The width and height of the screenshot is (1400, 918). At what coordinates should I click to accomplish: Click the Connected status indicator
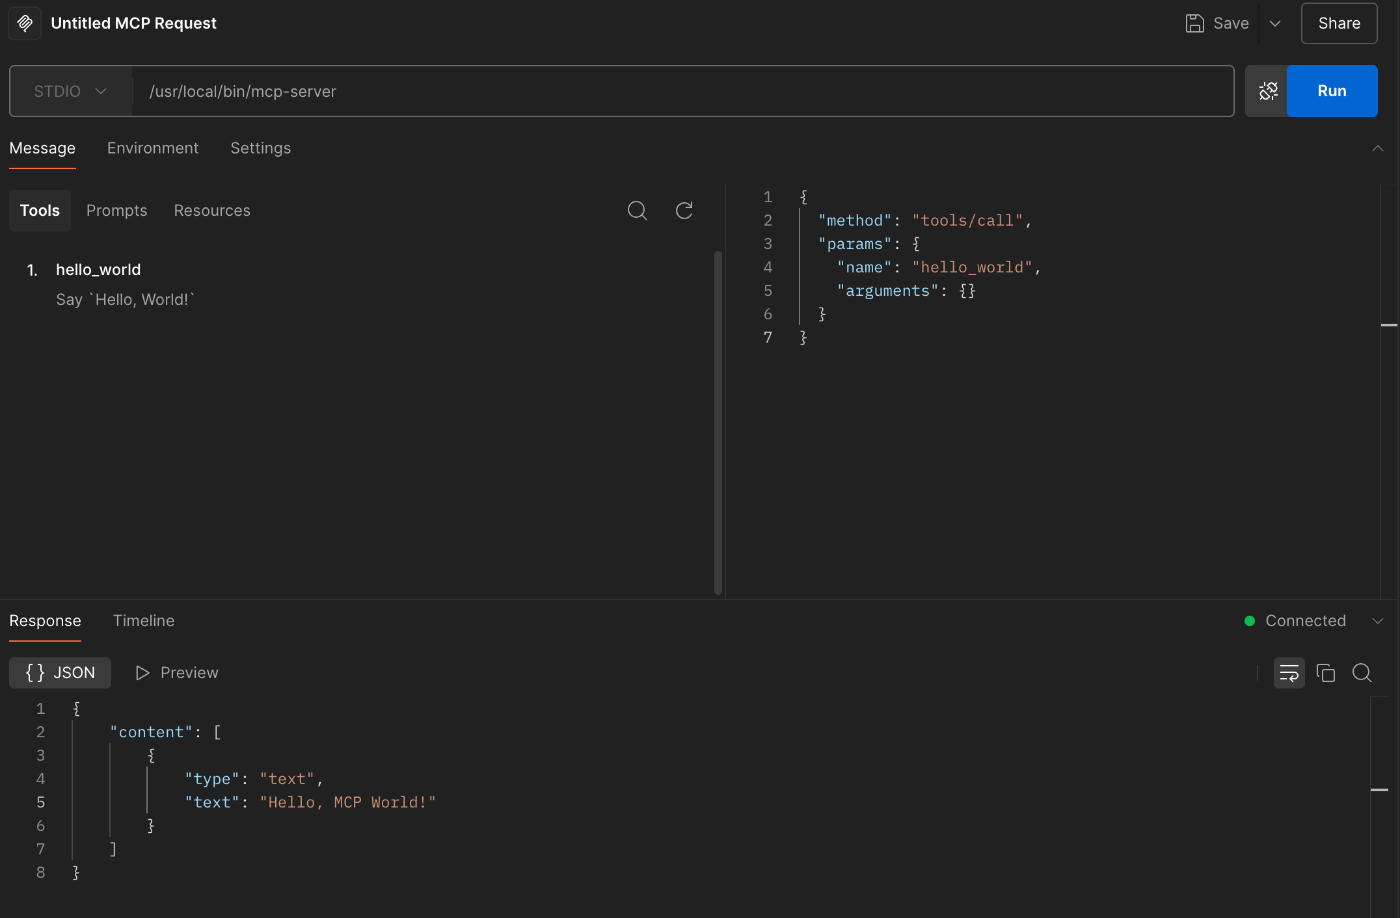(x=1295, y=621)
